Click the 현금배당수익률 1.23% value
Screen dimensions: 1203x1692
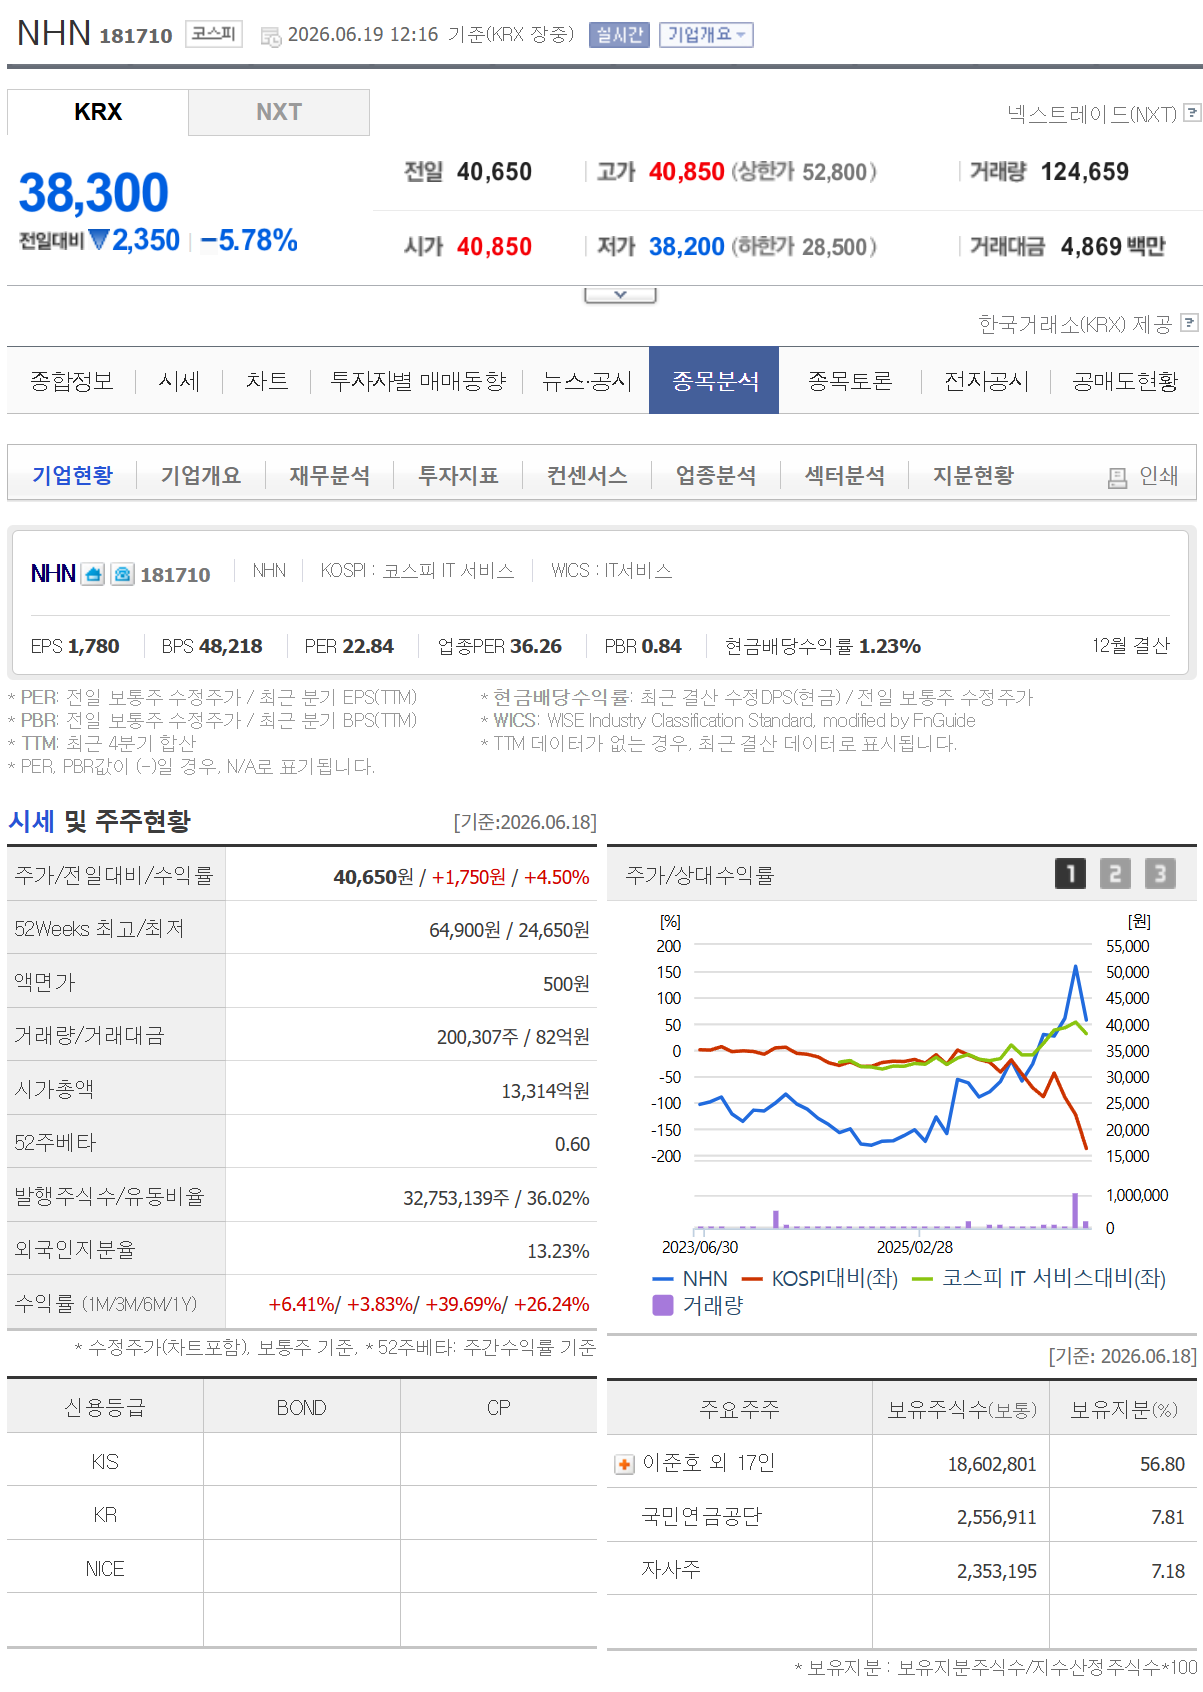(x=890, y=646)
